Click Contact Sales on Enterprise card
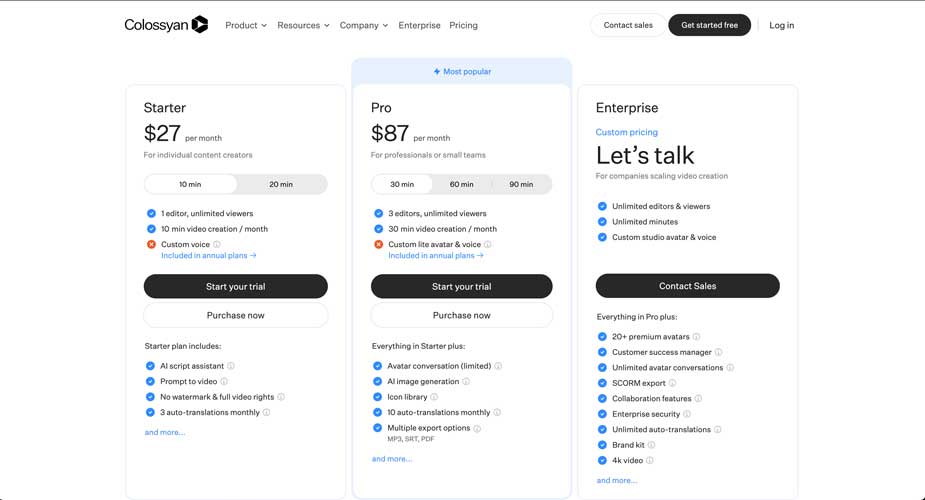Viewport: 925px width, 500px height. (x=687, y=285)
